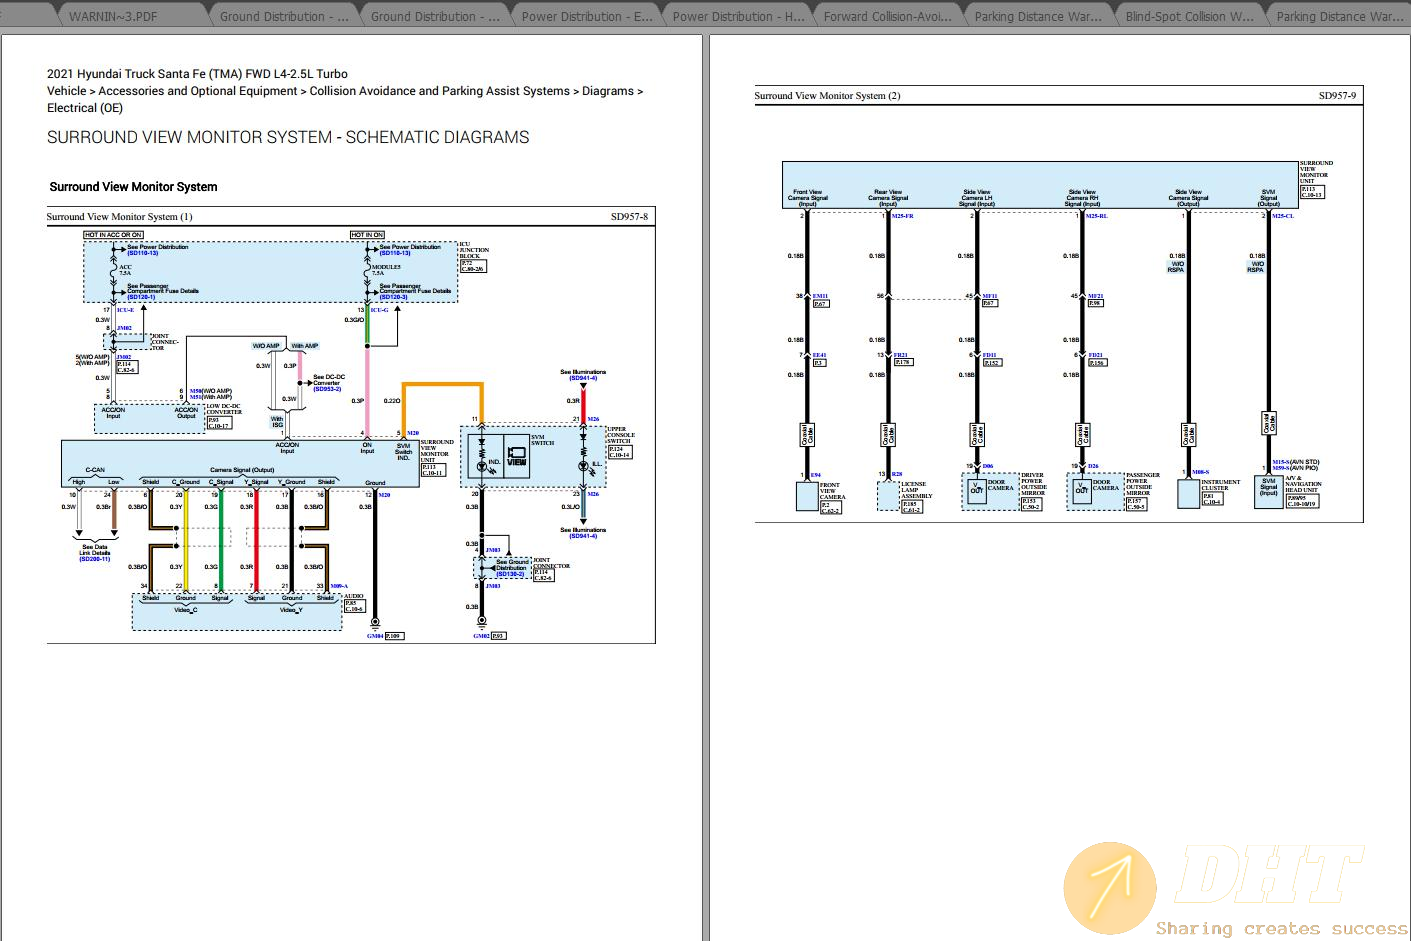
Task: Click the HOT IN ON box
Action: [x=367, y=235]
